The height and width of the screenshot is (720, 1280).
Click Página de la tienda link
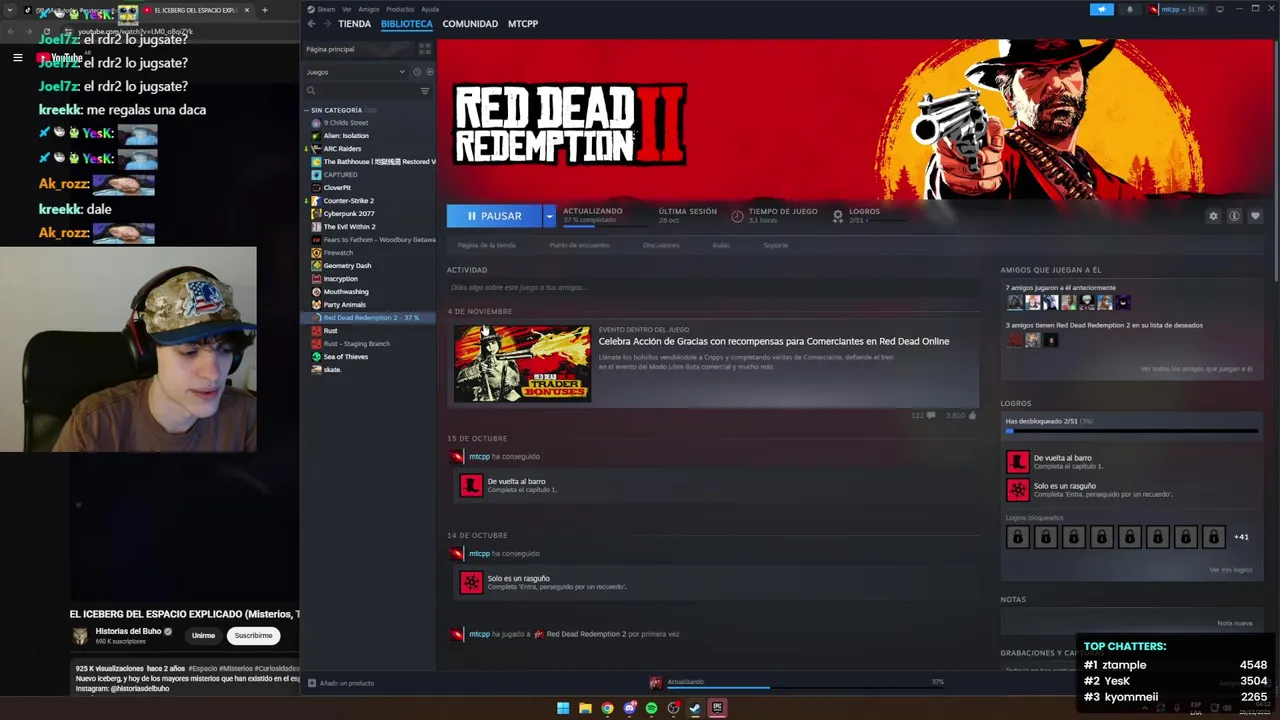click(487, 245)
